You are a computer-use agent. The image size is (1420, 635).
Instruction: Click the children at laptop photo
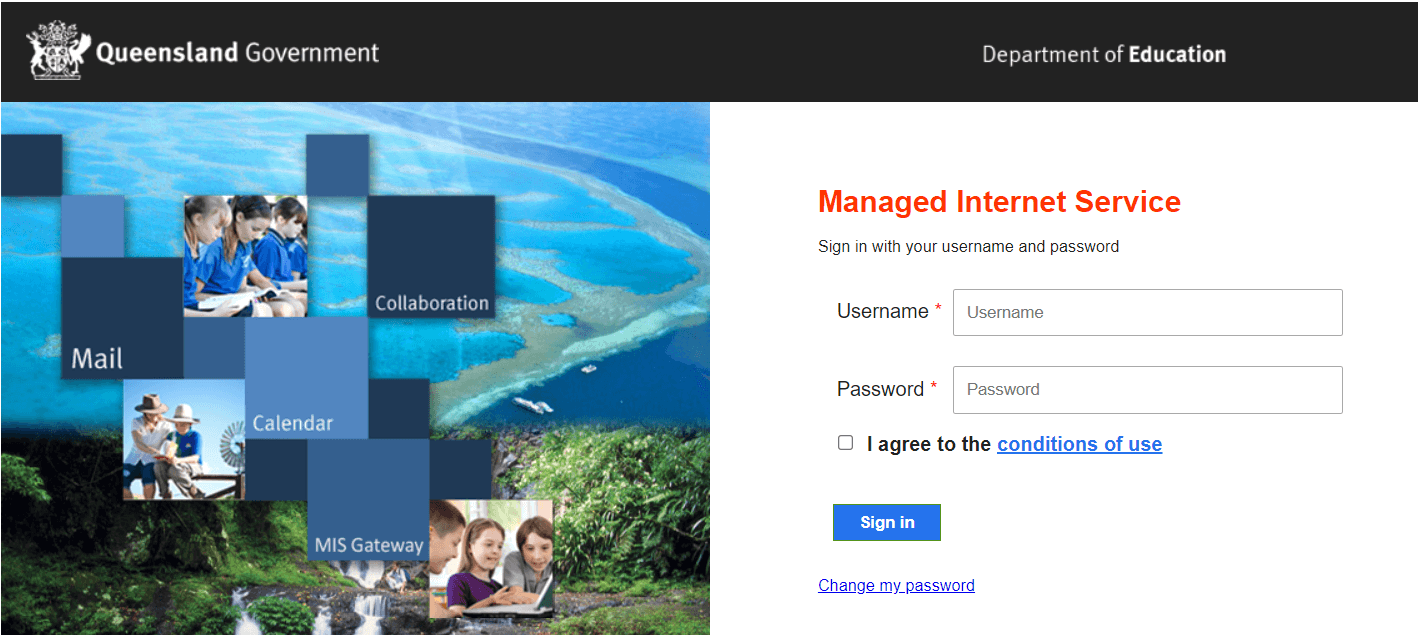491,558
